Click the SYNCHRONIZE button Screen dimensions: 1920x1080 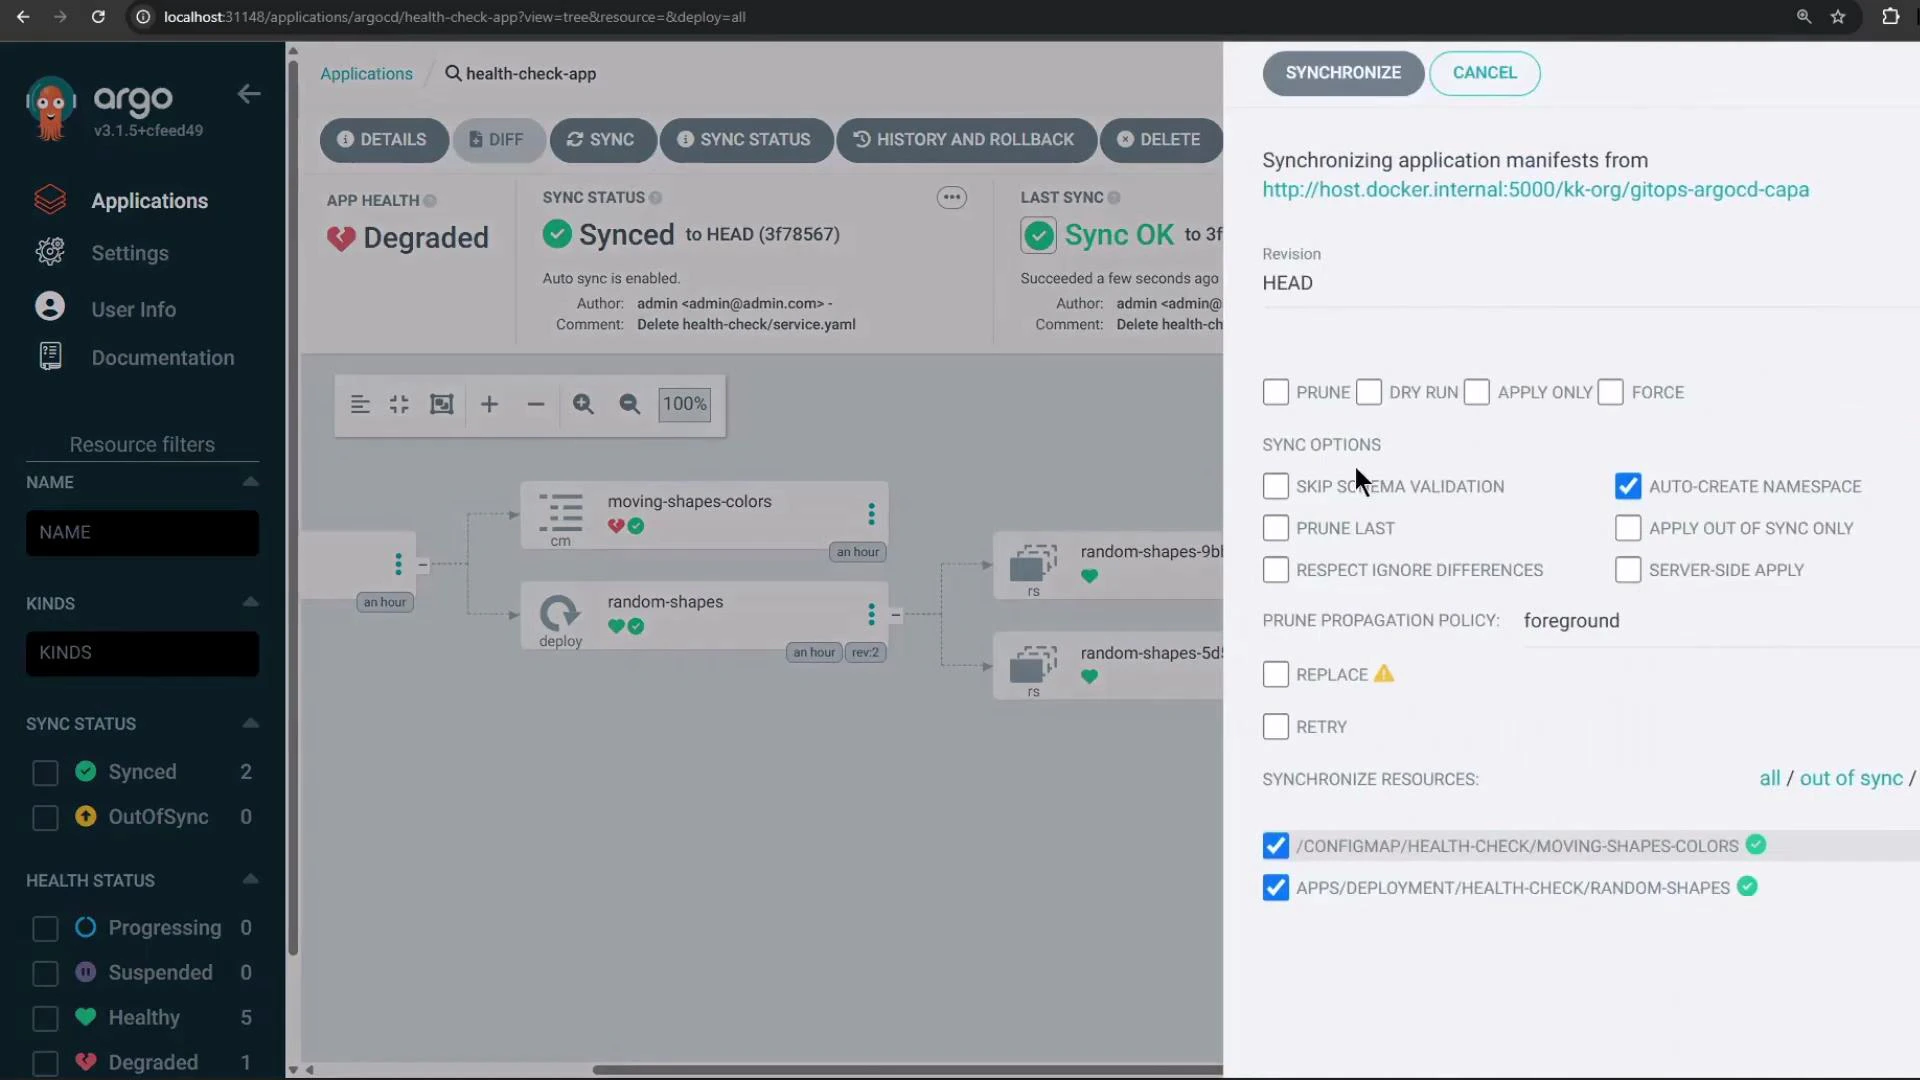(1343, 73)
